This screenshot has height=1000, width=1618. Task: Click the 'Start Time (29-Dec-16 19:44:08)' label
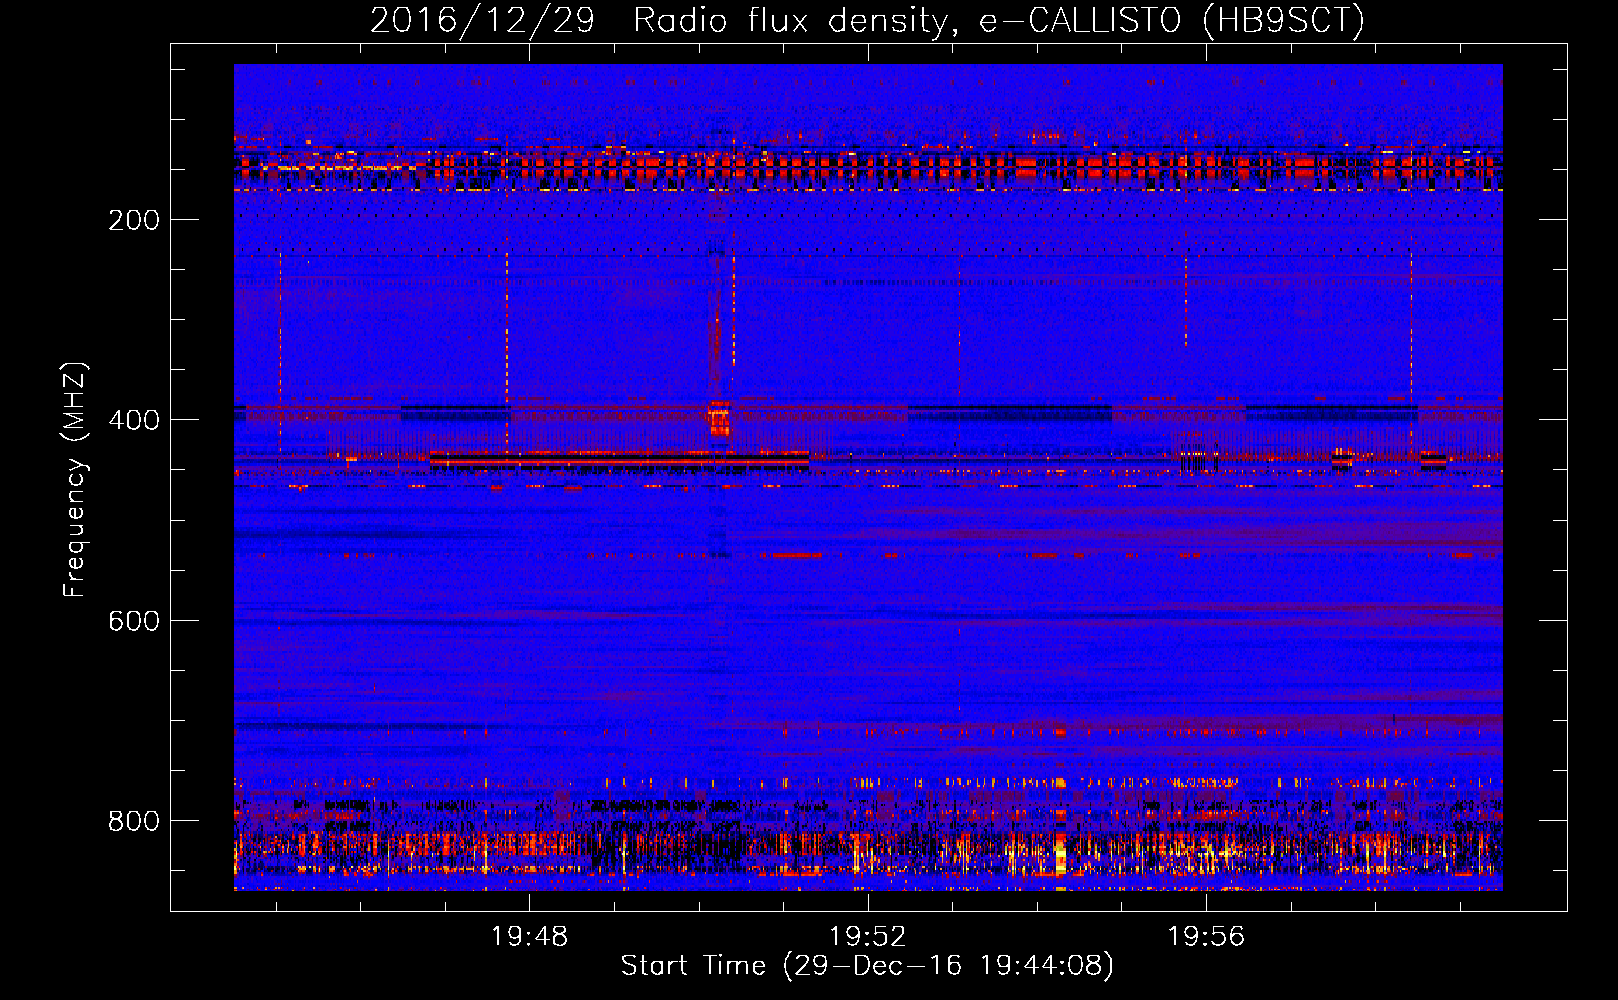pyautogui.click(x=867, y=966)
